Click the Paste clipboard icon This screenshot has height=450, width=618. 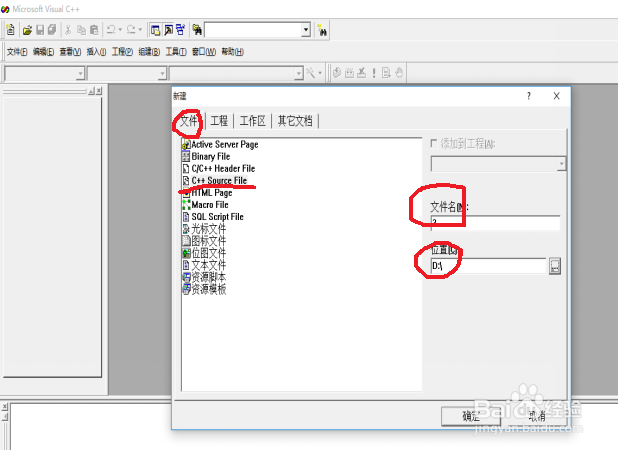(94, 30)
